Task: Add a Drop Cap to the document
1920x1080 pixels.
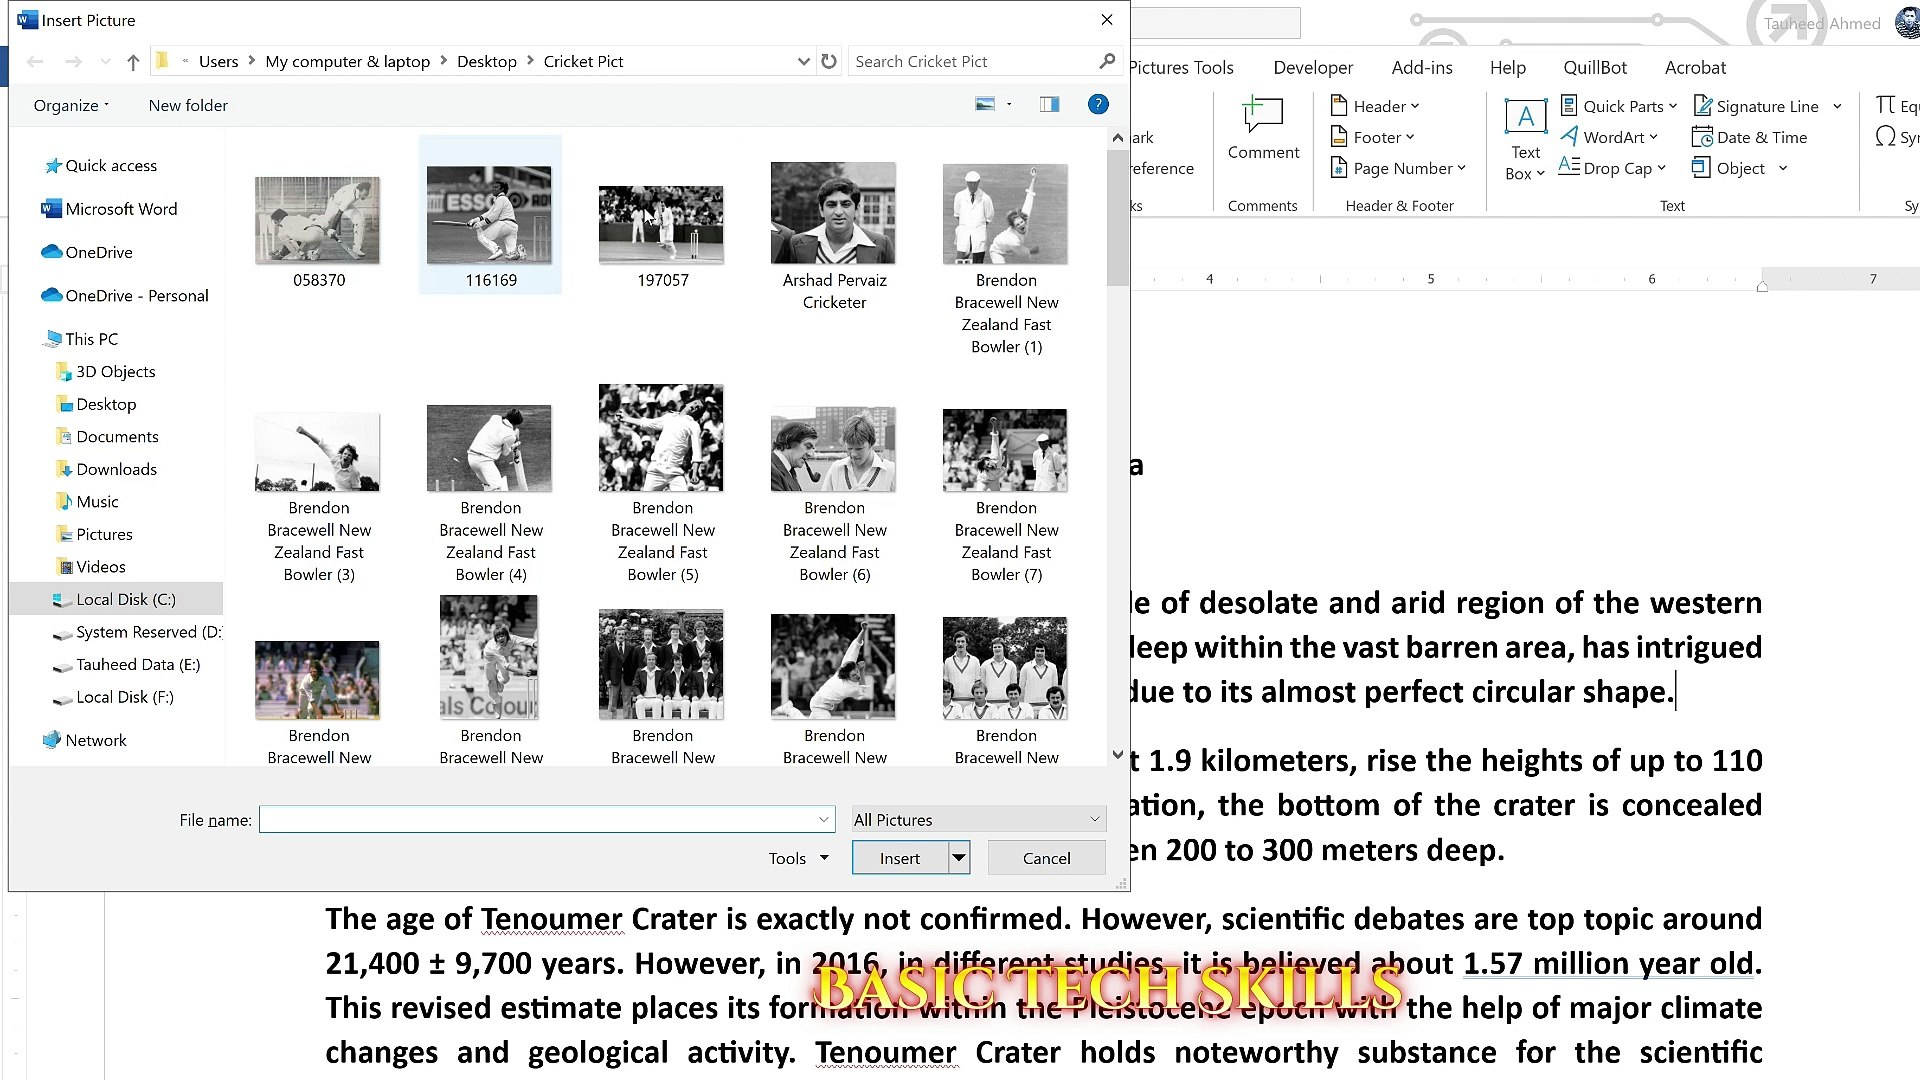Action: tap(1612, 168)
